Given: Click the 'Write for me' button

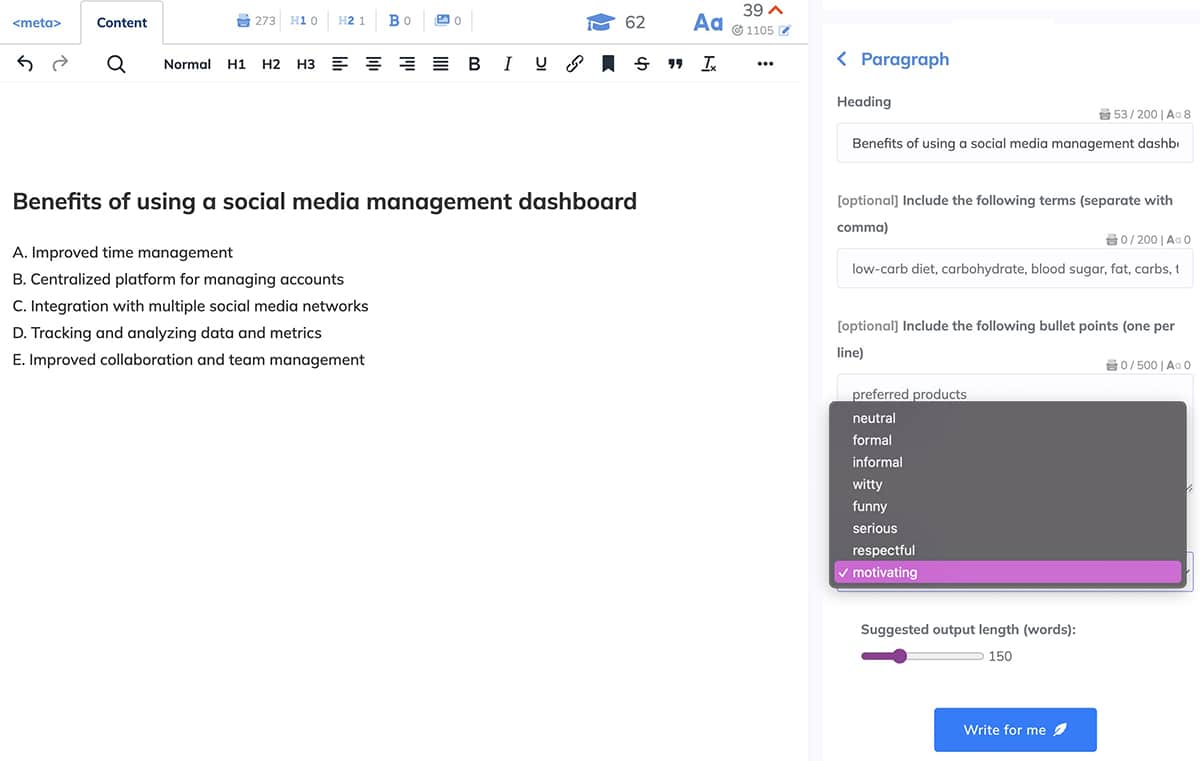Looking at the screenshot, I should click(1015, 730).
